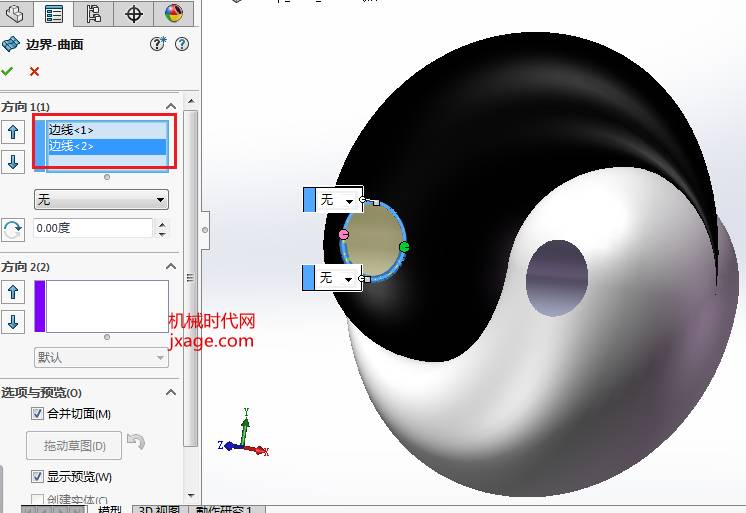Move Direction 1 curve down
This screenshot has width=746, height=513.
tap(13, 162)
